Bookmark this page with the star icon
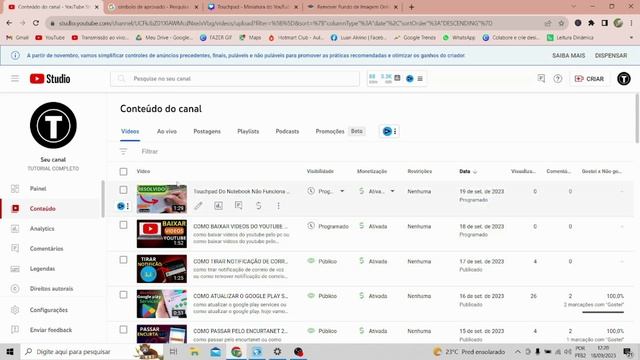The height and width of the screenshot is (360, 640). 561,23
